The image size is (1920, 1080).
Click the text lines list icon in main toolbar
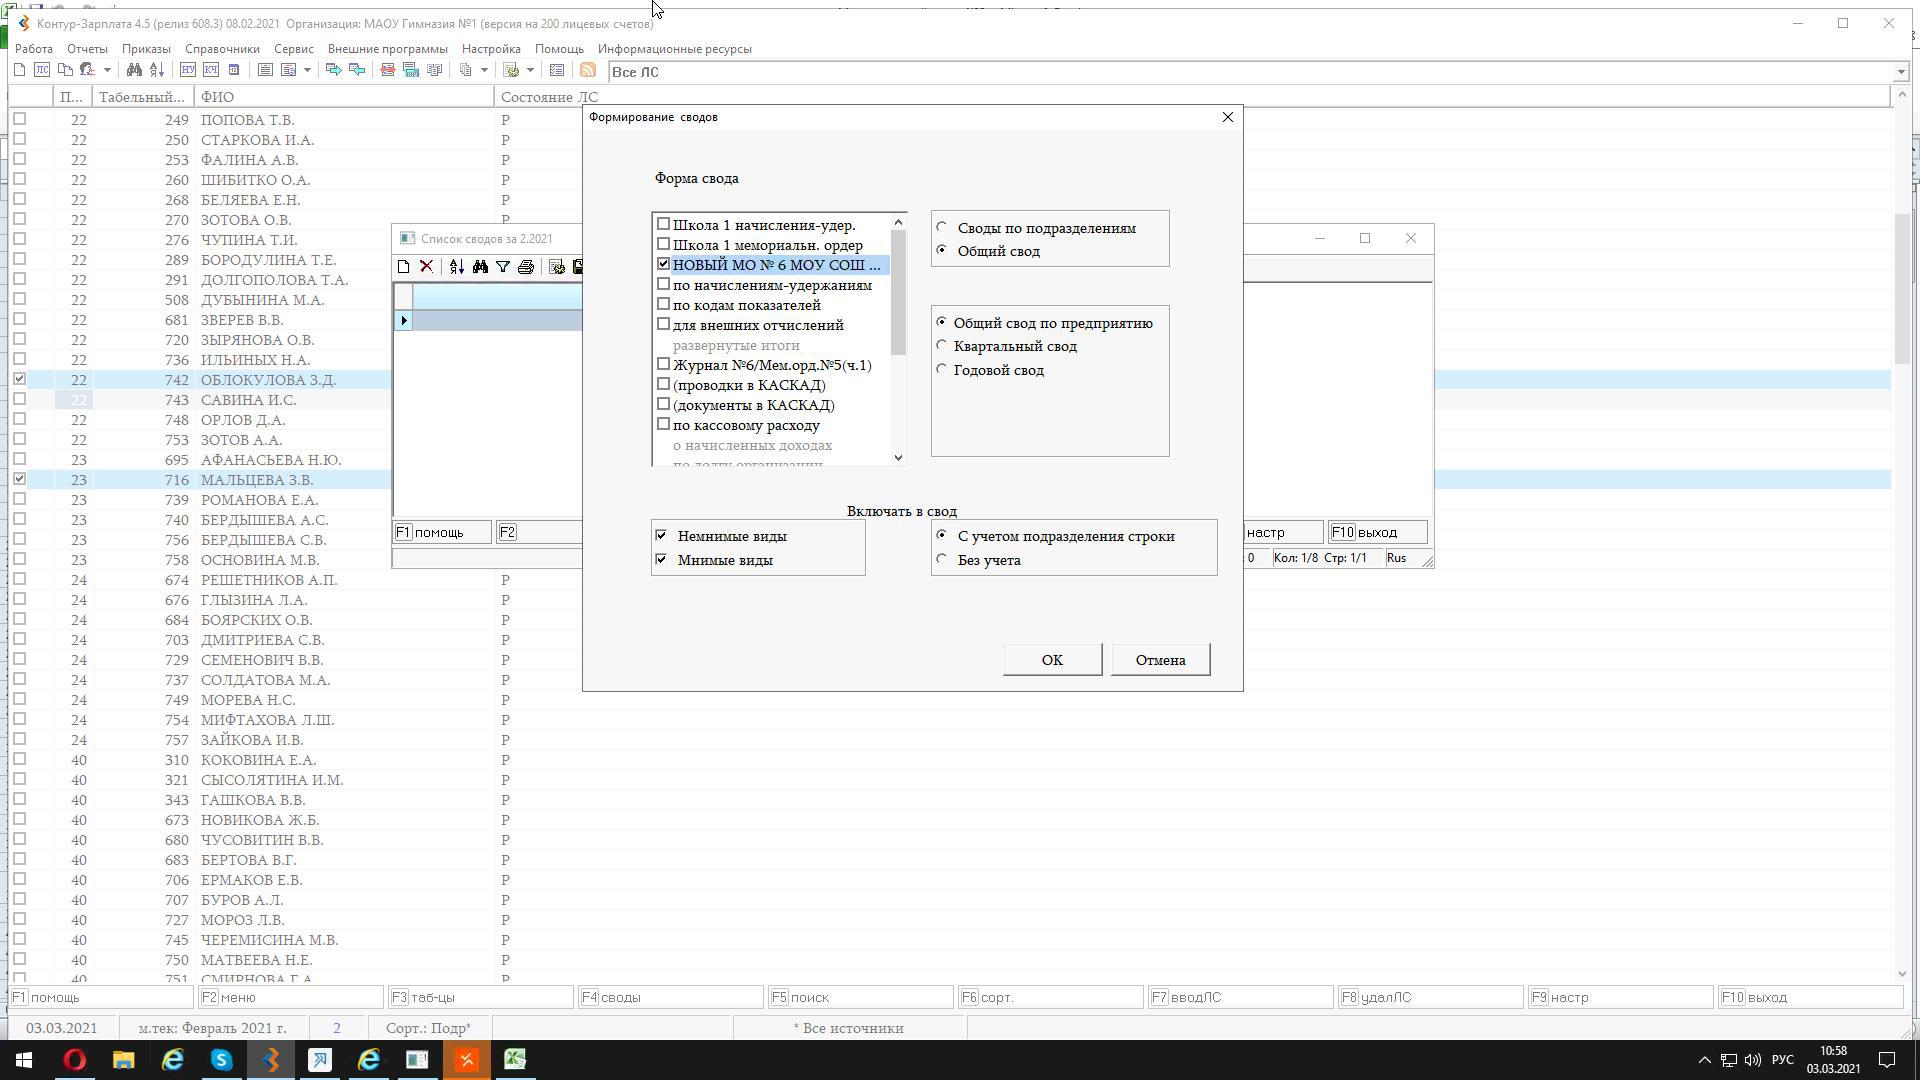pos(265,70)
